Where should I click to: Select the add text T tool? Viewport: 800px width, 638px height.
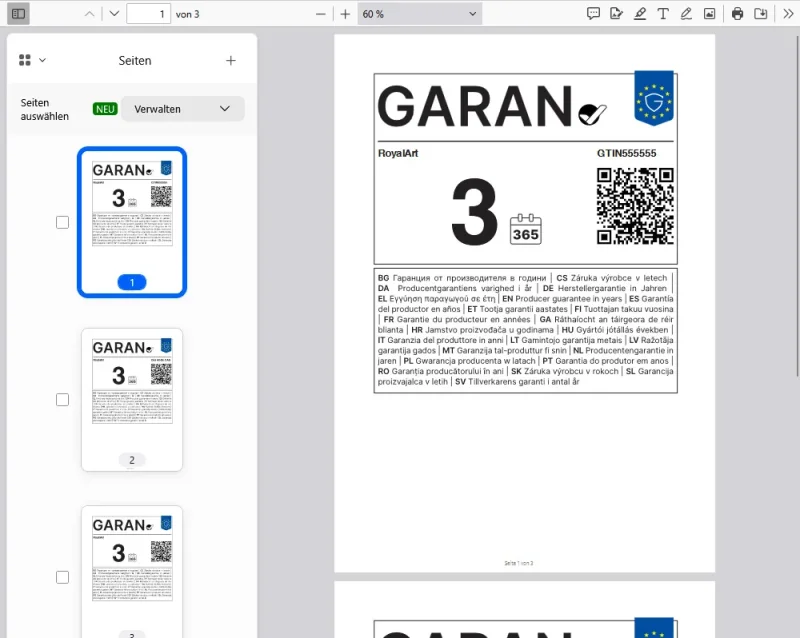point(663,14)
